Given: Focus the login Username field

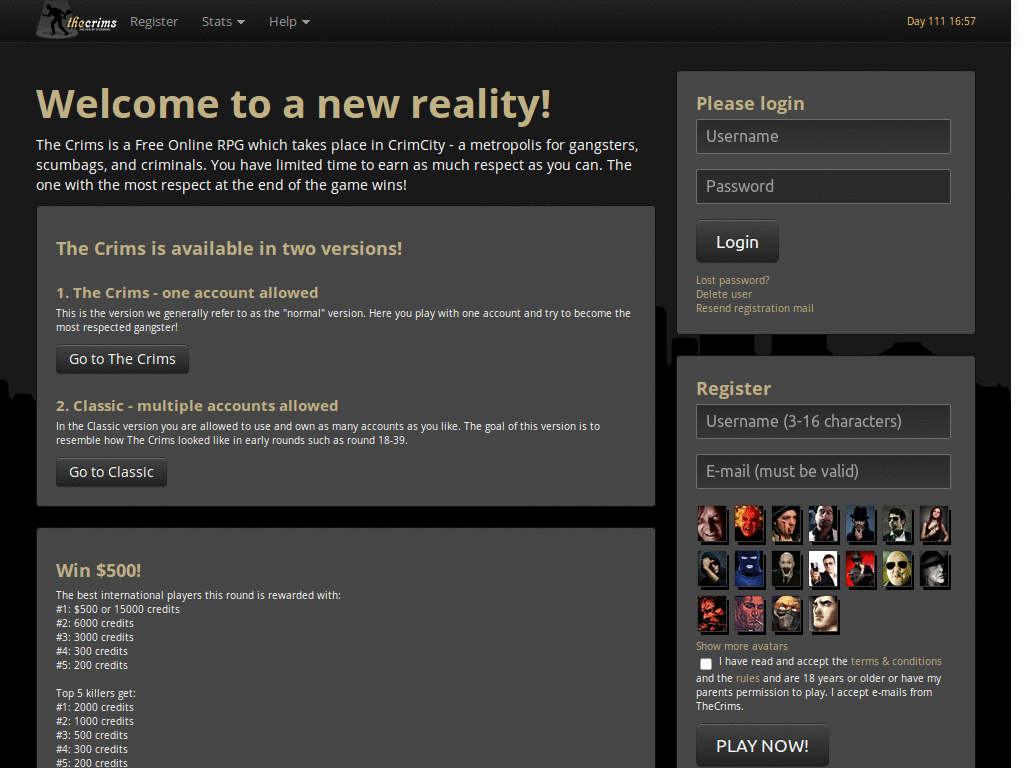Looking at the screenshot, I should (x=823, y=136).
